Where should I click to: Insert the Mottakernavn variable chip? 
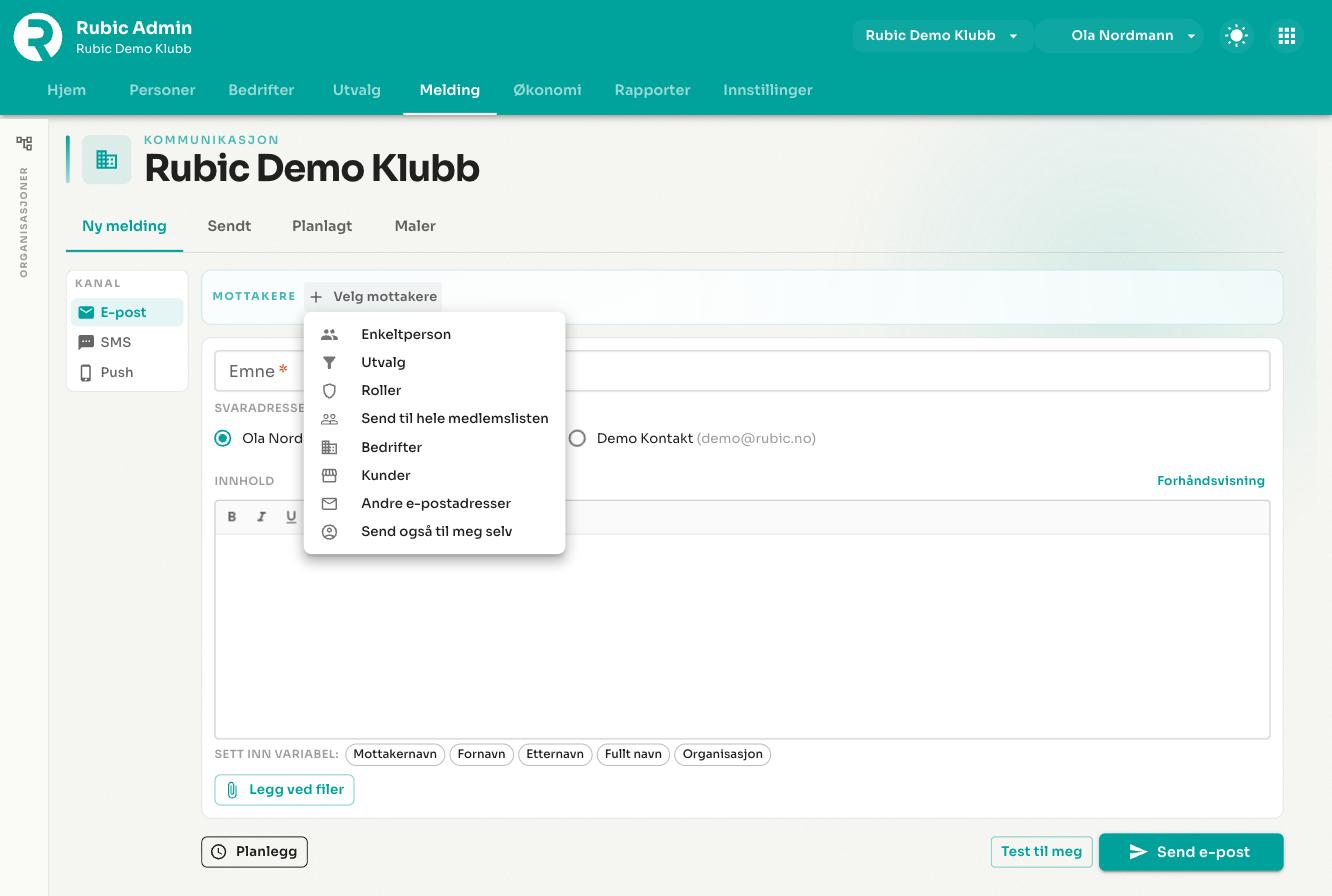click(395, 754)
